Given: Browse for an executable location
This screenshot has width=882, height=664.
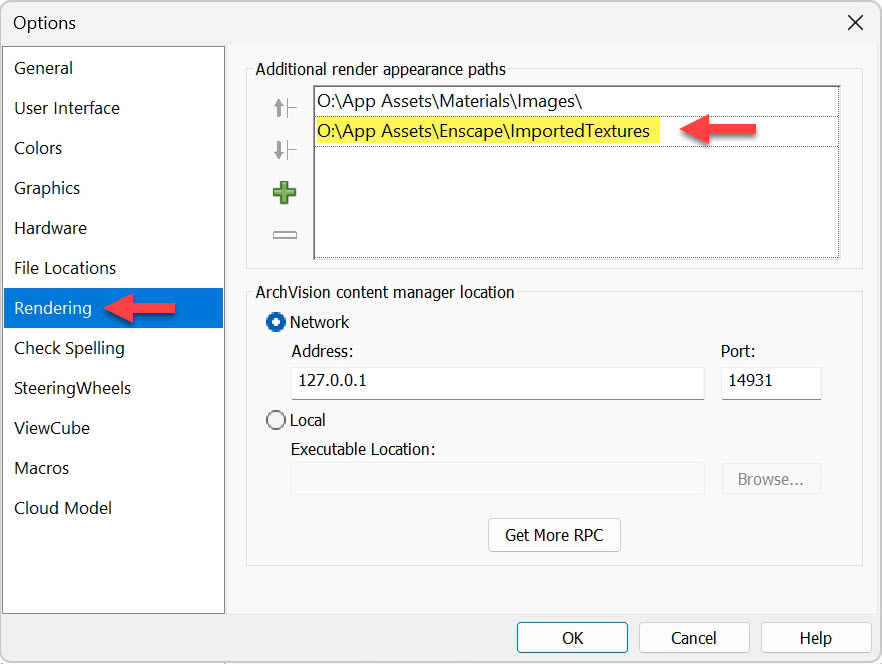Looking at the screenshot, I should click(x=770, y=478).
